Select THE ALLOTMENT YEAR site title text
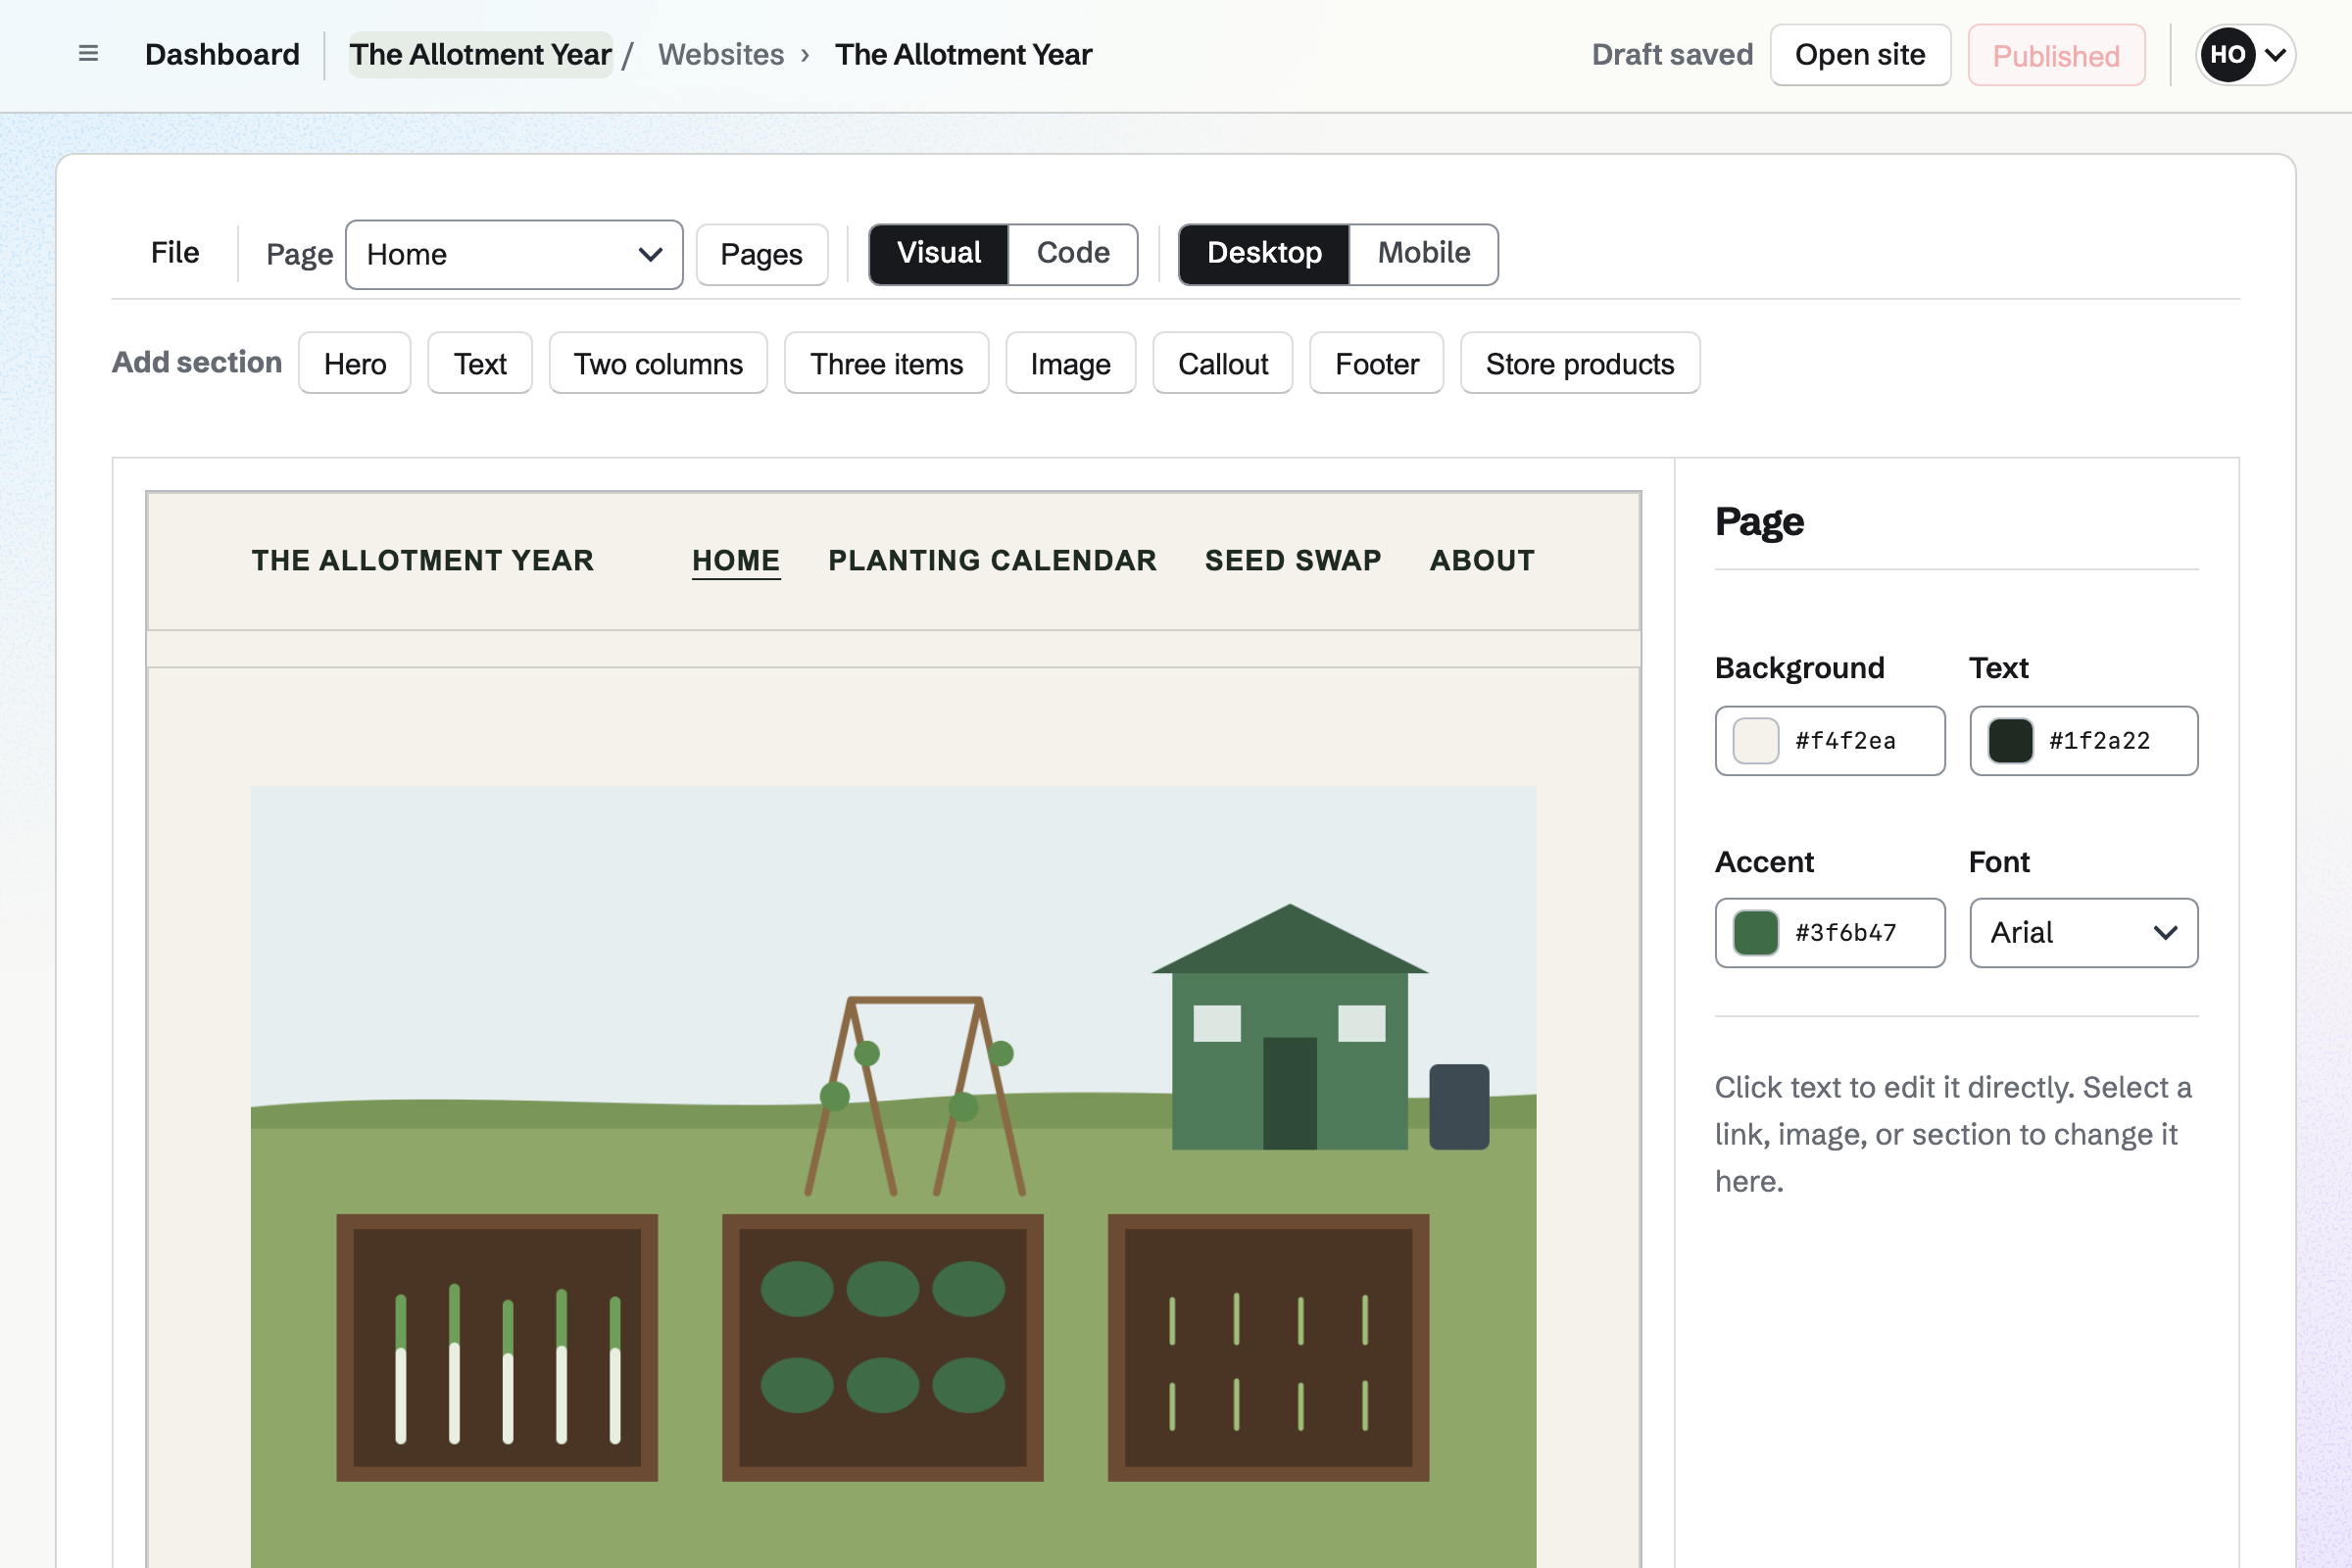Screen dimensions: 2352x1568 423,560
